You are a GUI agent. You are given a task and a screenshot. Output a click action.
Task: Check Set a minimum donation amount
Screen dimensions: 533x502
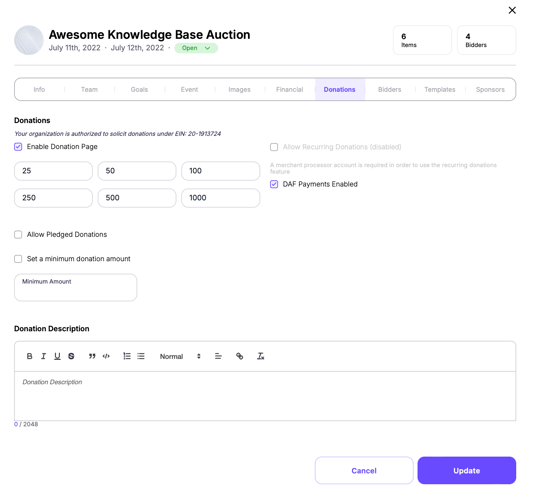coord(18,259)
